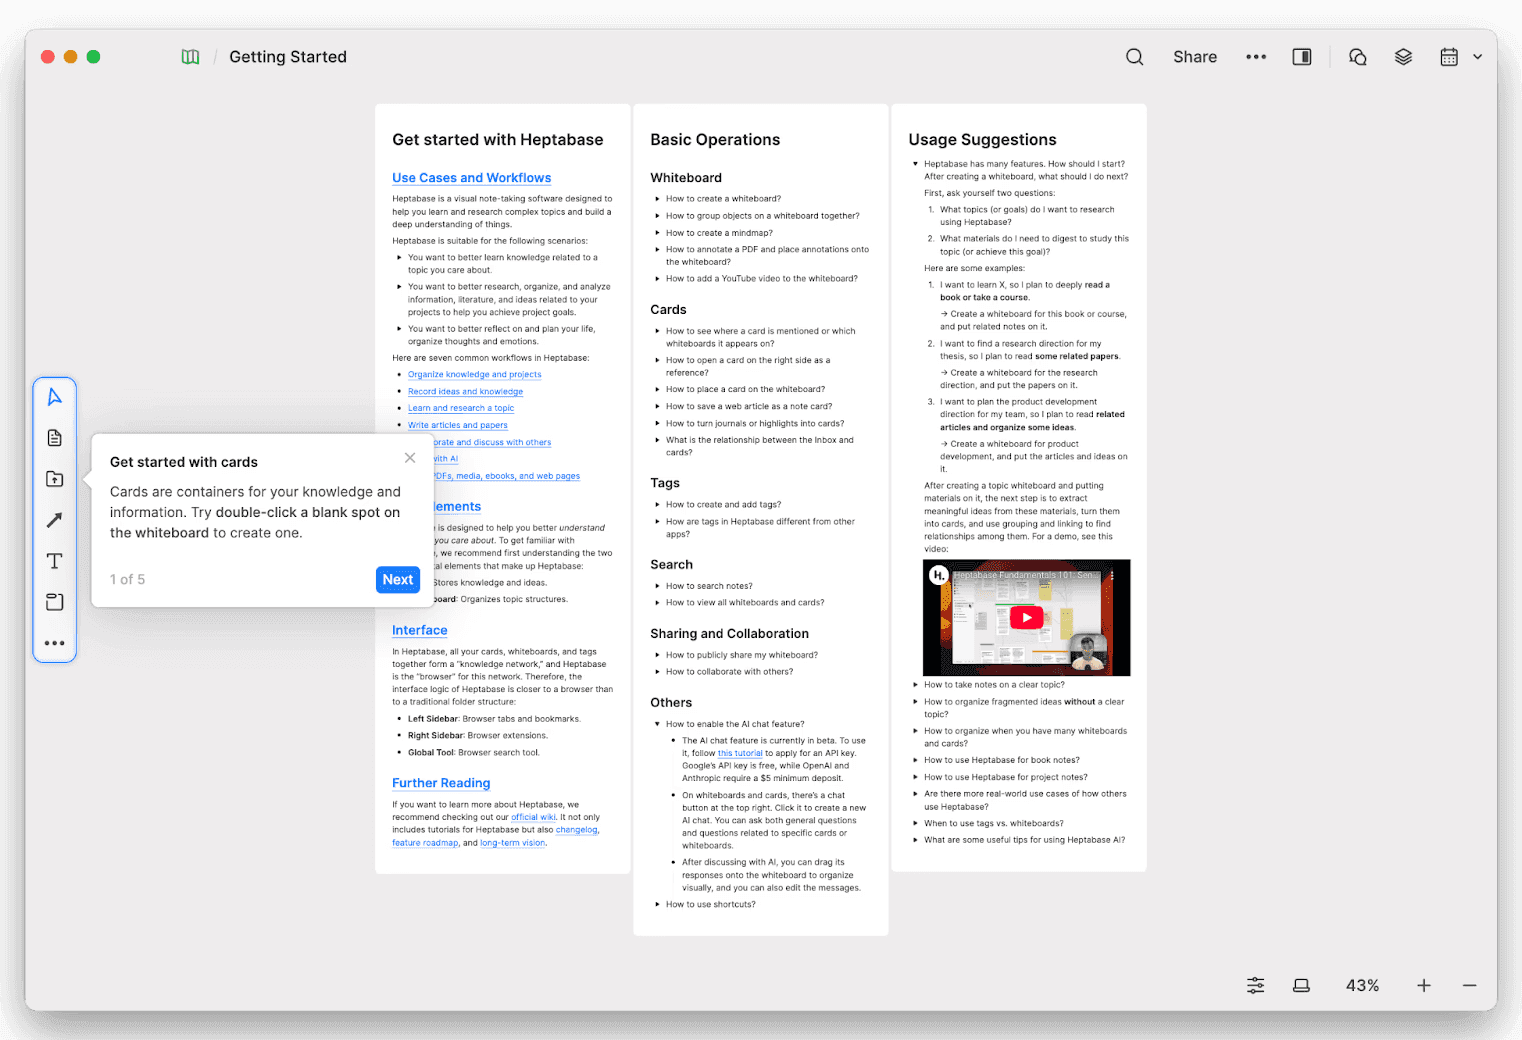The width and height of the screenshot is (1522, 1040).
Task: Toggle the right sidebar panel
Action: pos(1301,57)
